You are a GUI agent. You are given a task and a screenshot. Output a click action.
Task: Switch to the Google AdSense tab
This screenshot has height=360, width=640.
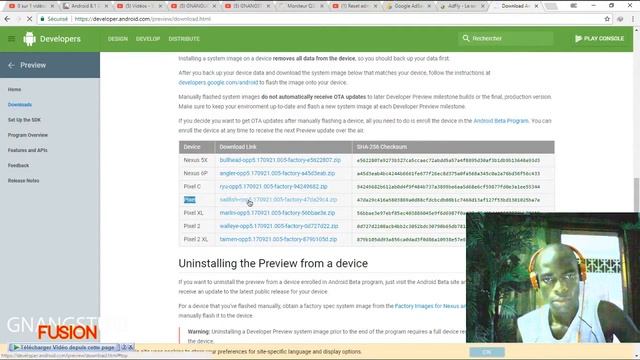409,6
